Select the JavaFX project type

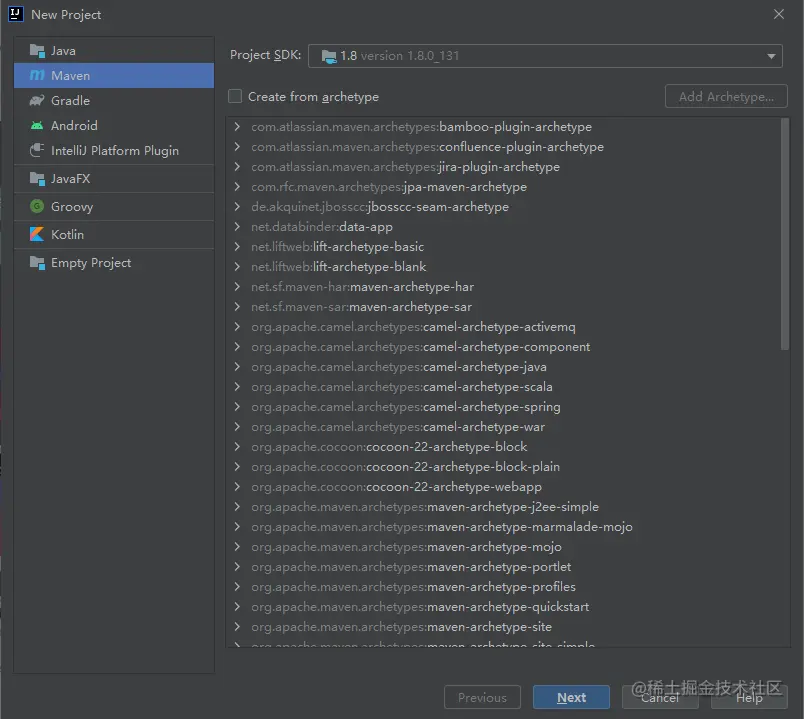[114, 178]
